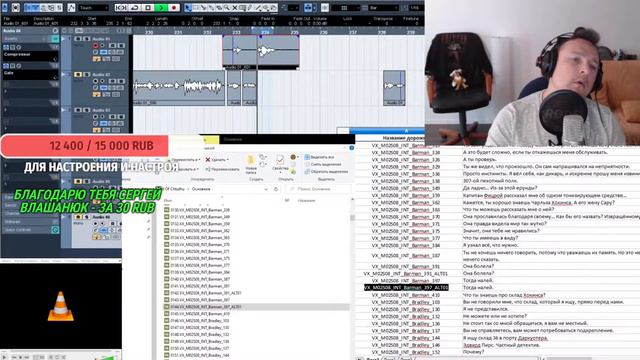The image size is (640, 360).
Task: Click the cell 'Я узнал всё, что нужно.'
Action: [x=491, y=245]
